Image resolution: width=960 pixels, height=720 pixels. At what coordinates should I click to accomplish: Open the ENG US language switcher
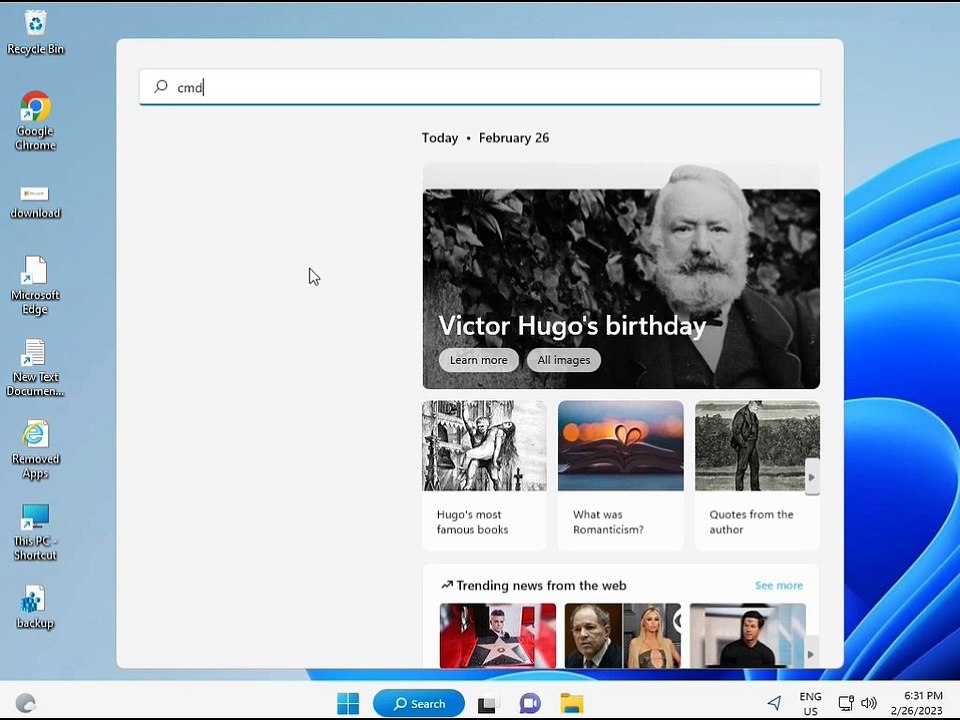click(811, 703)
